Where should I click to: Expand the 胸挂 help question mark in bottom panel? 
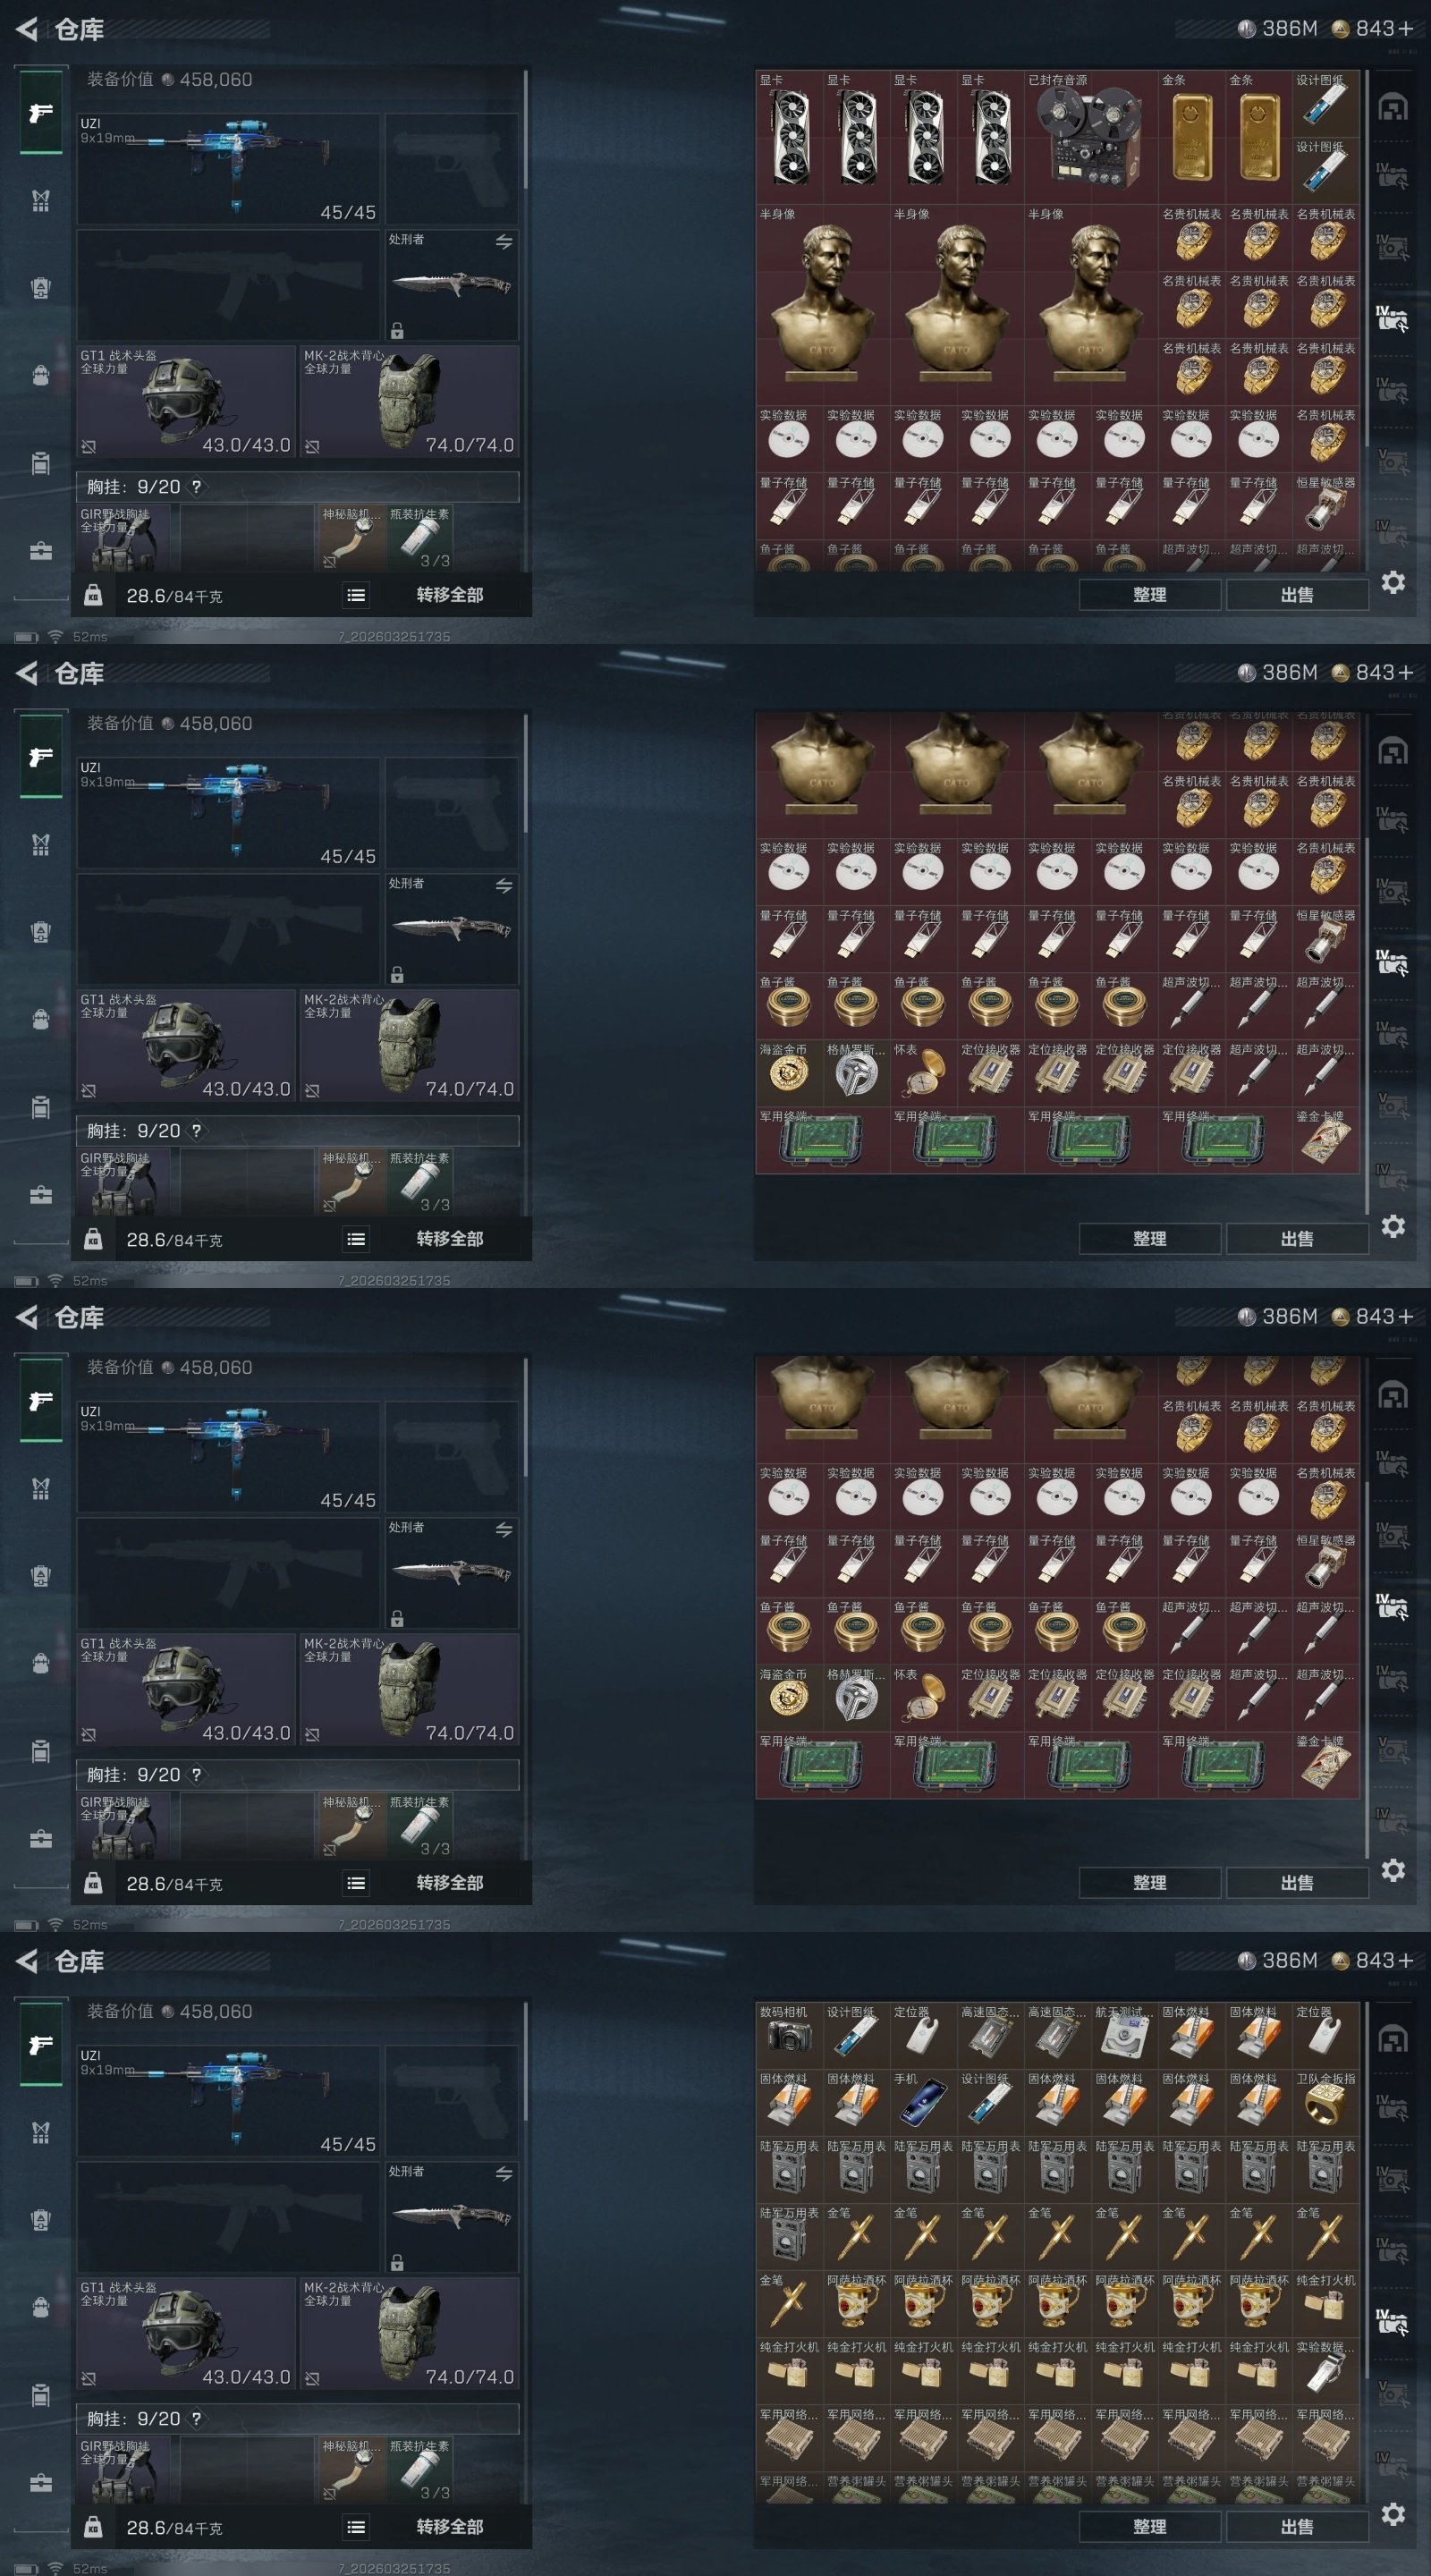pyautogui.click(x=196, y=2419)
